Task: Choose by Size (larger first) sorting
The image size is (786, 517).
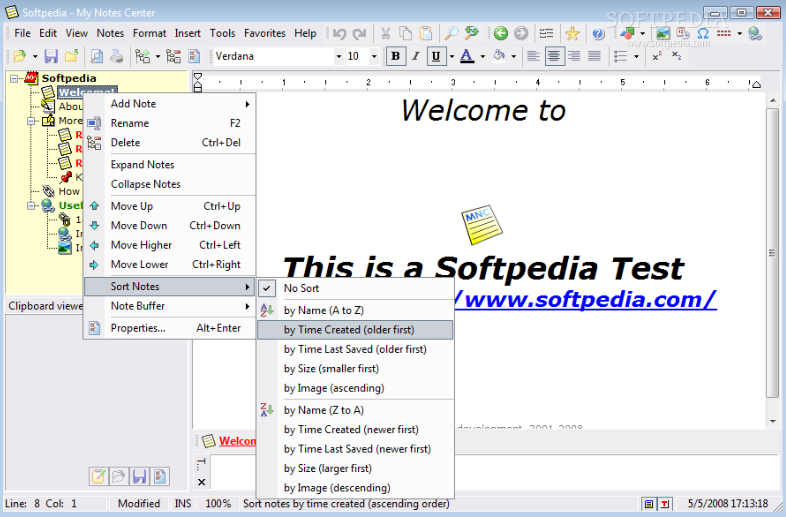Action: point(355,468)
